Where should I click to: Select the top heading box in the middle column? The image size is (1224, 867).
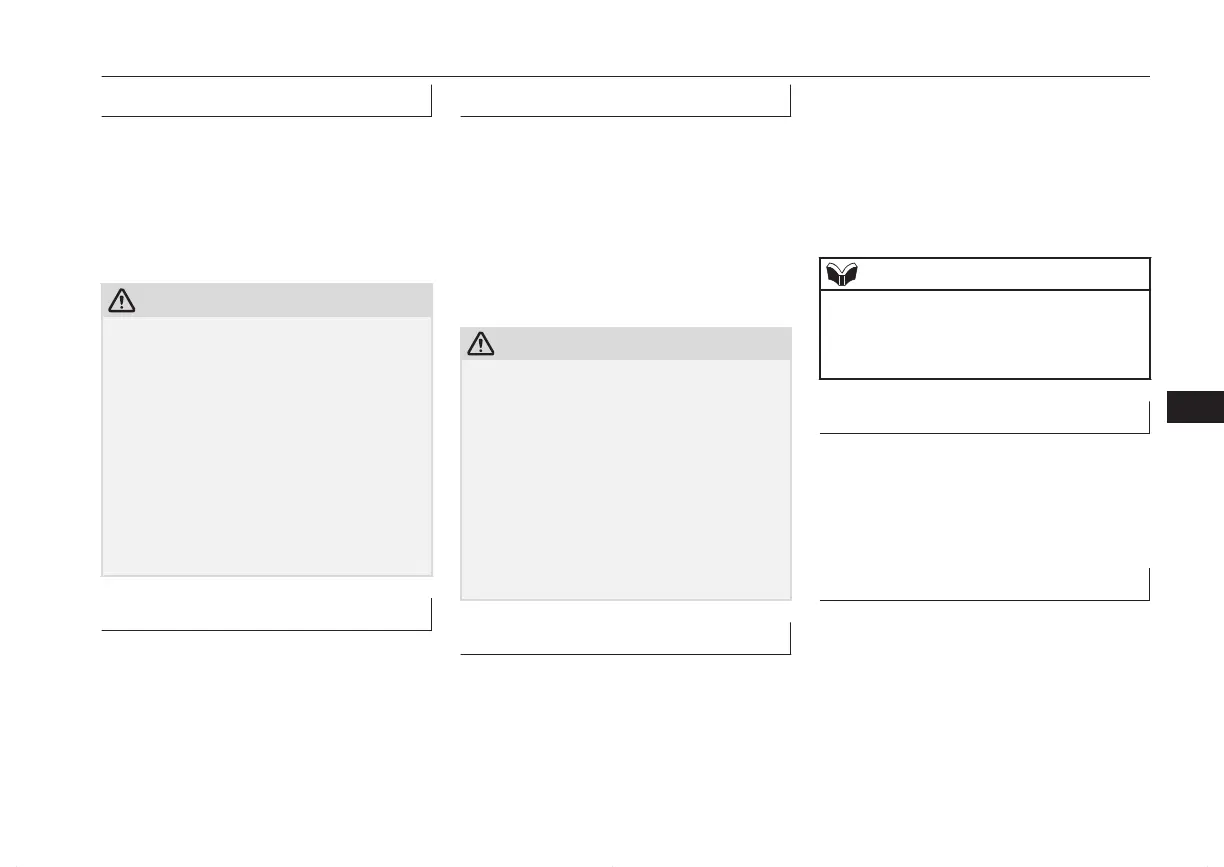point(626,101)
